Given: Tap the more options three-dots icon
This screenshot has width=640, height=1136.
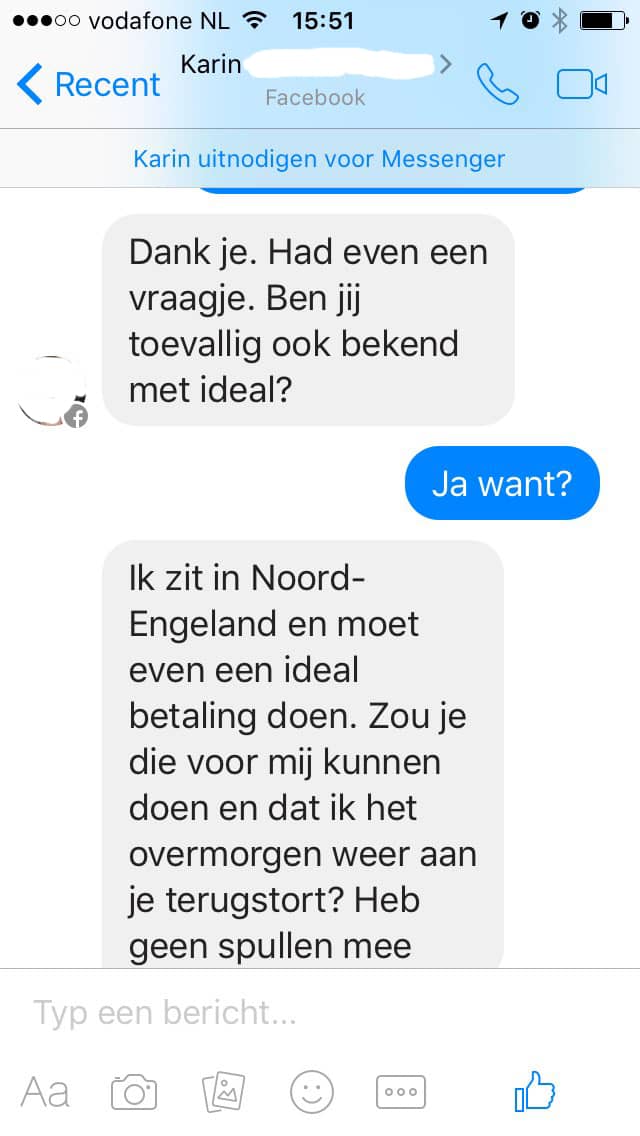Looking at the screenshot, I should [401, 1092].
